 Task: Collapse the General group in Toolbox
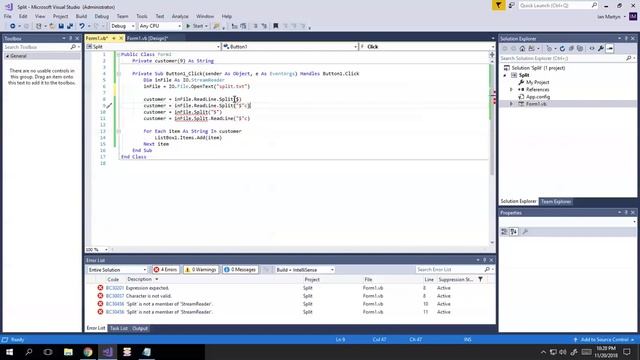pyautogui.click(x=7, y=56)
